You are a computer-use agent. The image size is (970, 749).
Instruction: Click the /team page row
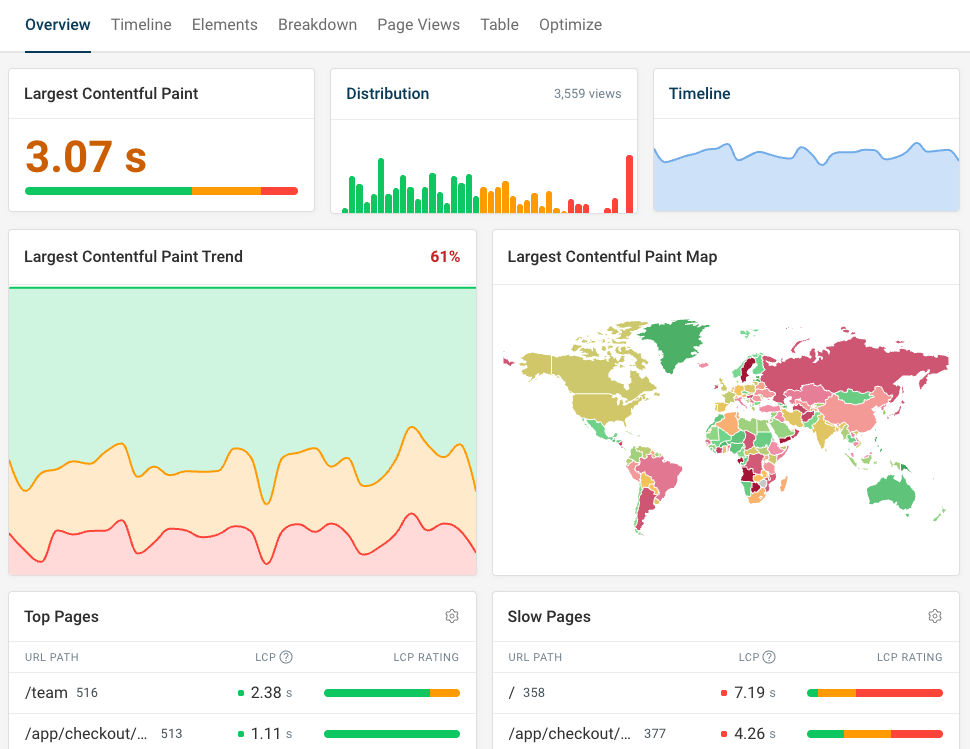point(242,693)
